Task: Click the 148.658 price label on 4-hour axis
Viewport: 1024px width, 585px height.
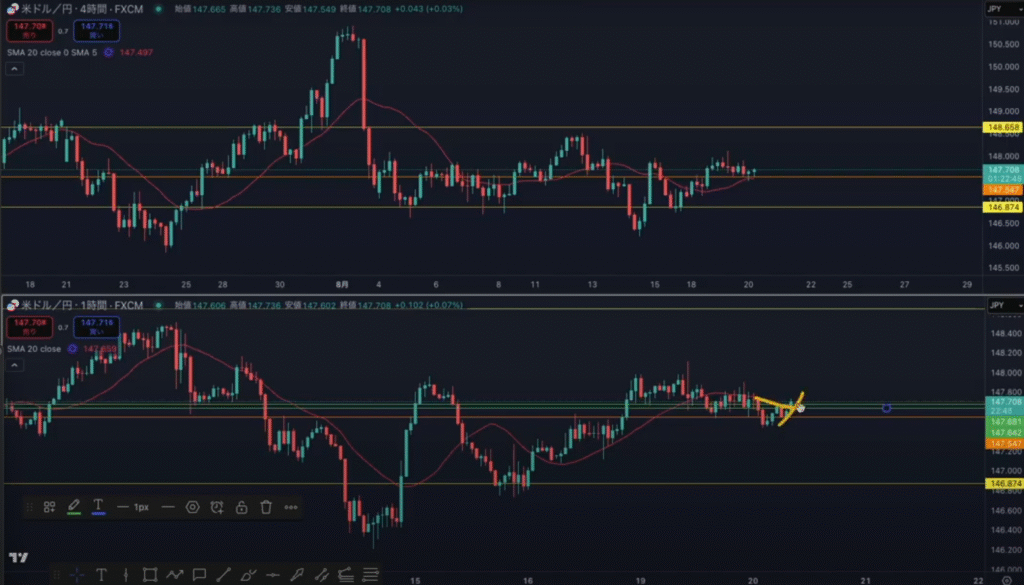Action: pyautogui.click(x=1003, y=127)
